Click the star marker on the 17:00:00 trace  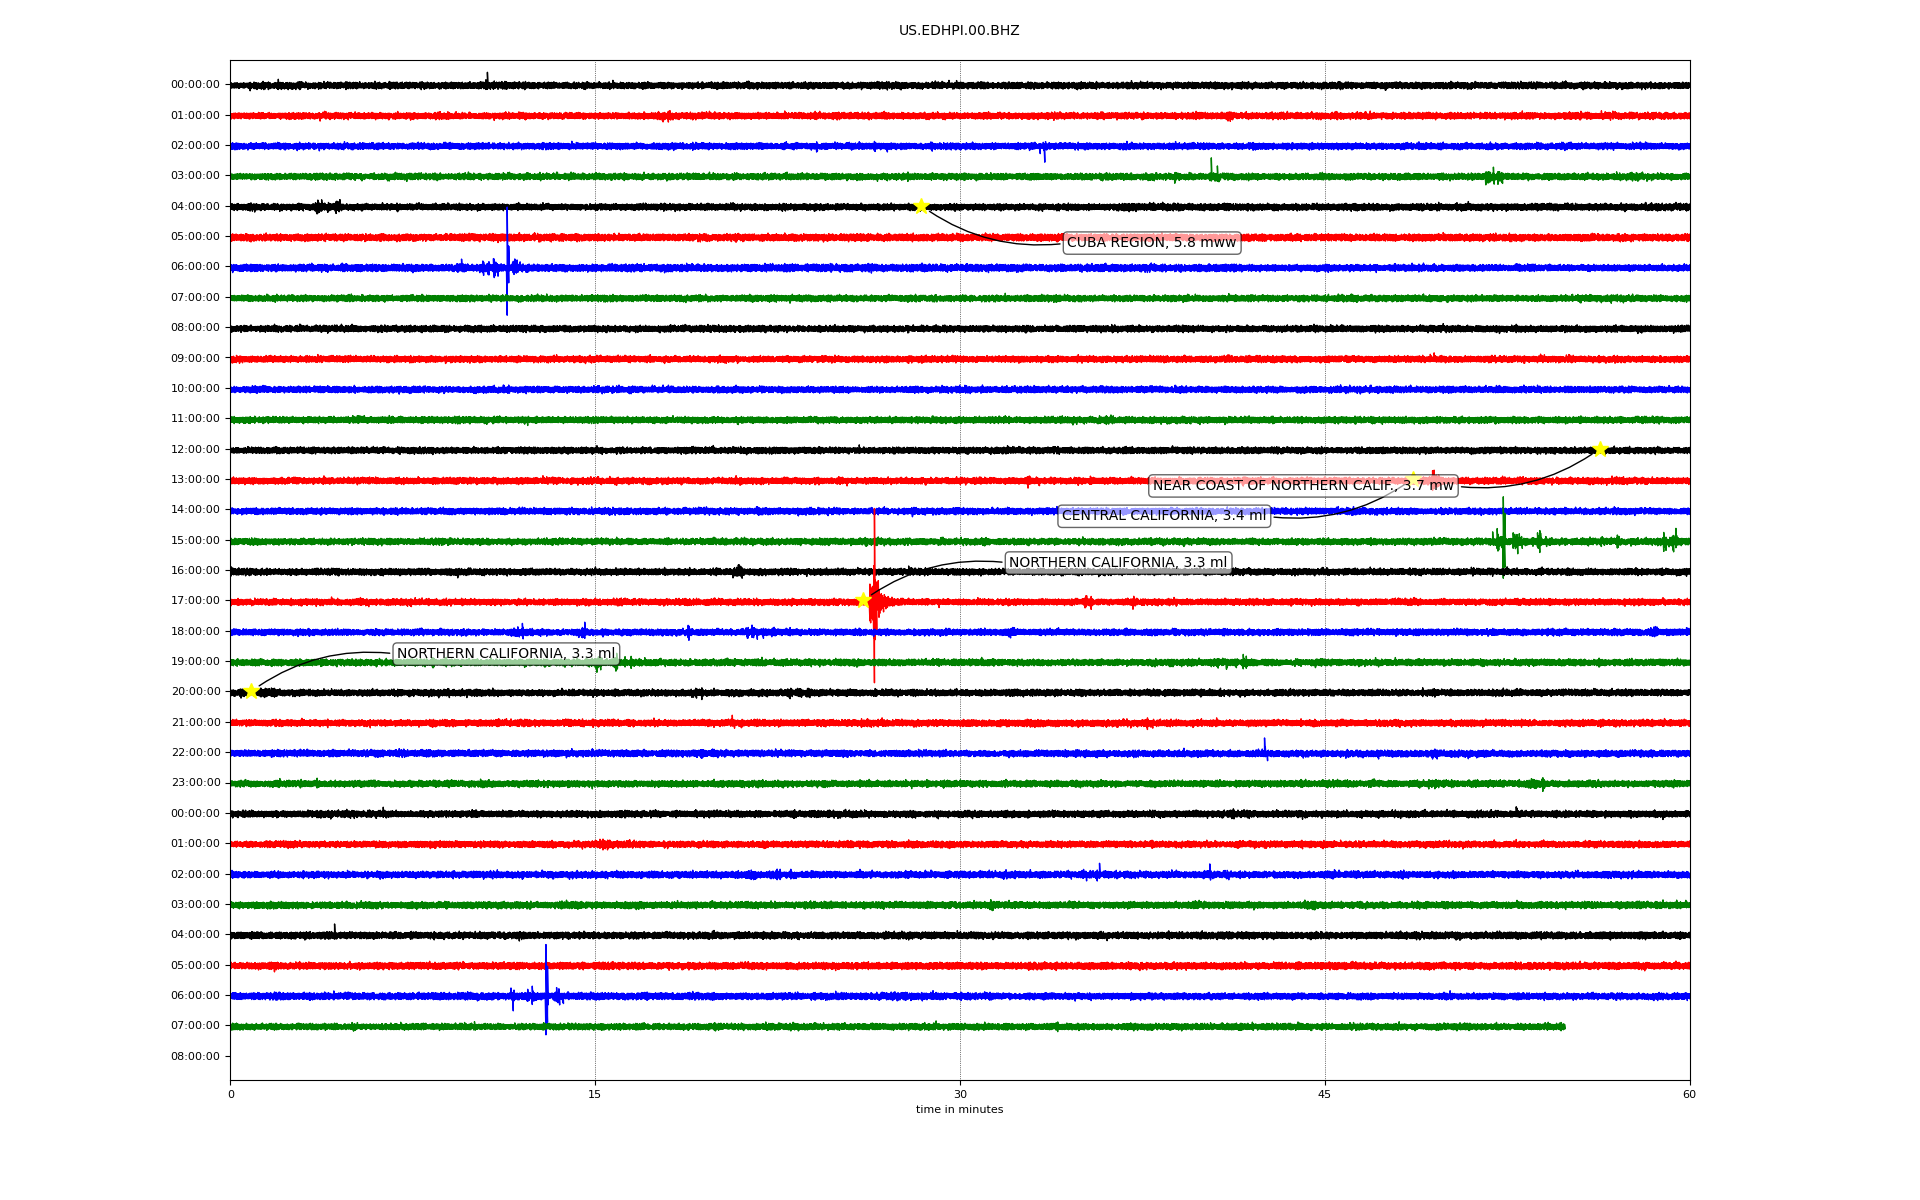(x=863, y=600)
